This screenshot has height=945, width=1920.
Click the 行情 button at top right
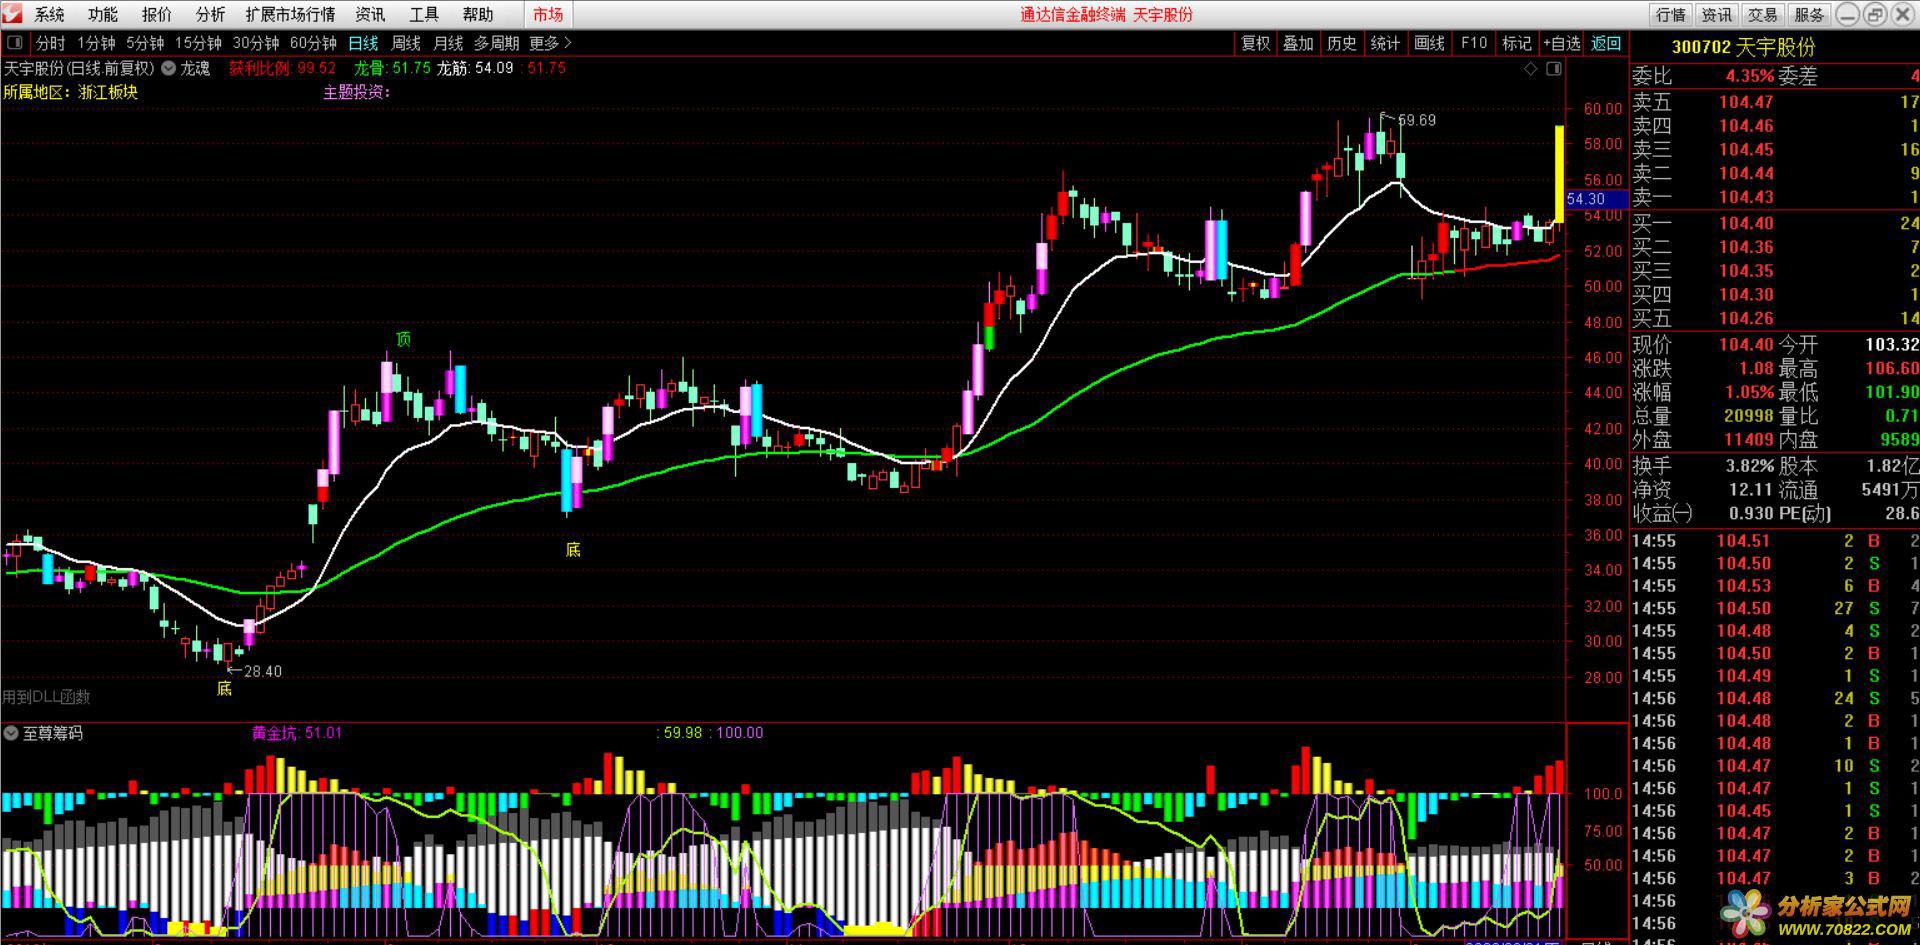(x=1670, y=14)
